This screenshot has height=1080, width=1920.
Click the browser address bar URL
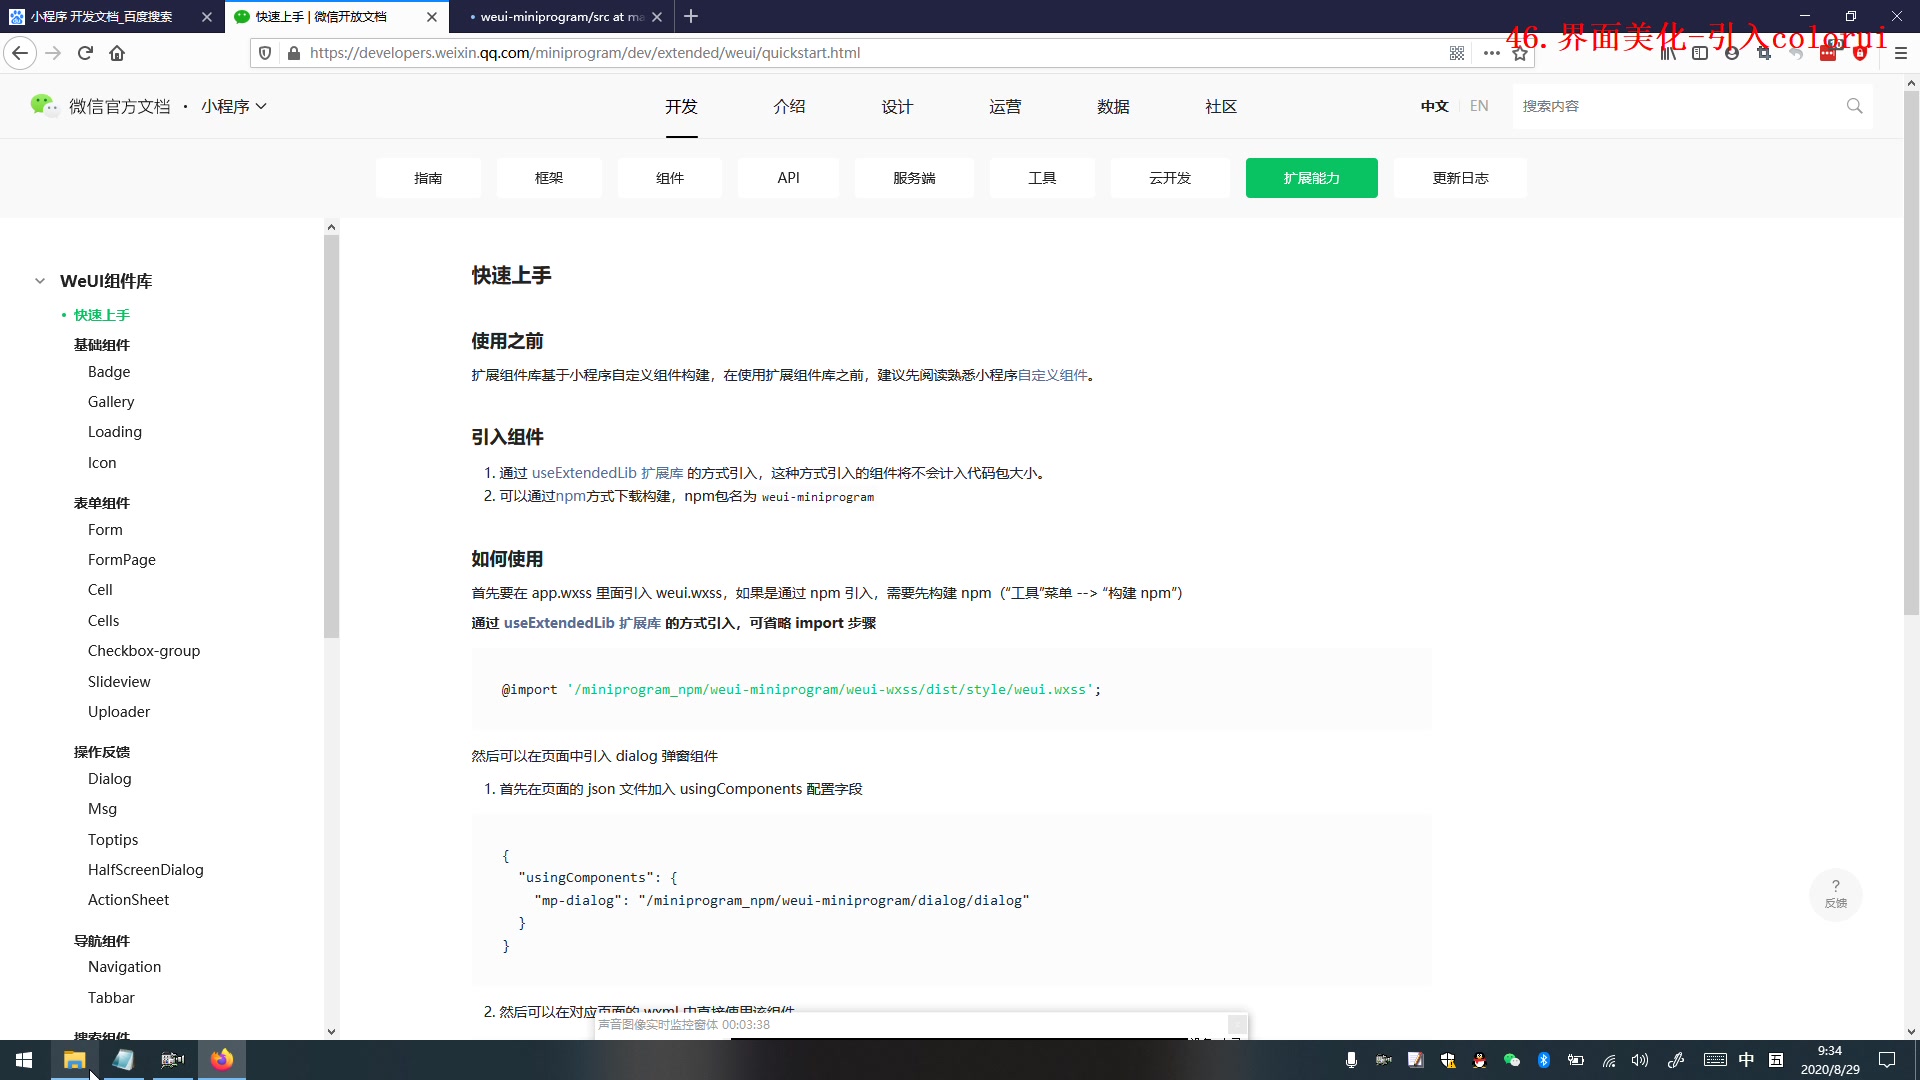(585, 53)
